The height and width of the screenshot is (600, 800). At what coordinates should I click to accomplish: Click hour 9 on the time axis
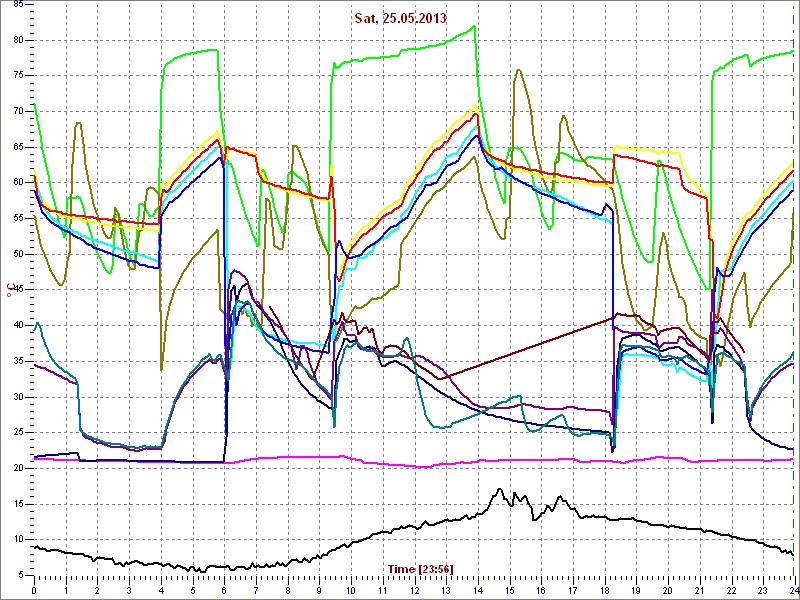(x=319, y=590)
